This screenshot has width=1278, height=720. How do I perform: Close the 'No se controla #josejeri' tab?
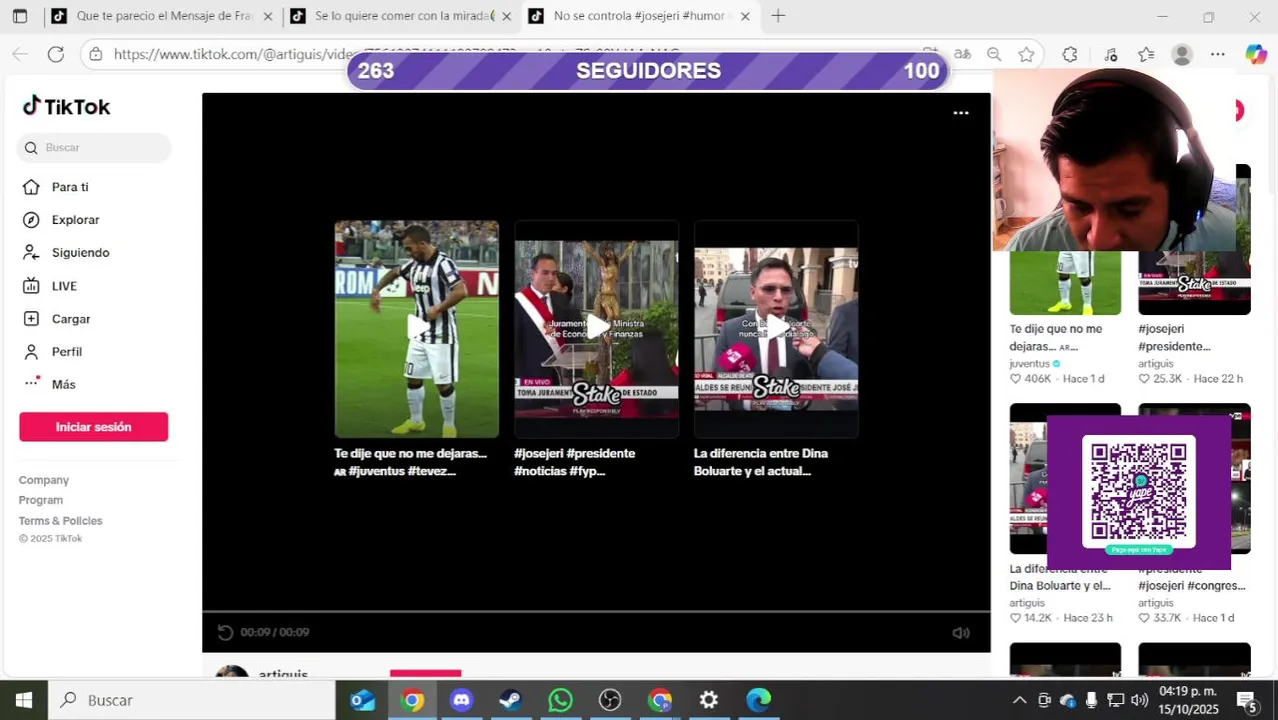[x=745, y=16]
